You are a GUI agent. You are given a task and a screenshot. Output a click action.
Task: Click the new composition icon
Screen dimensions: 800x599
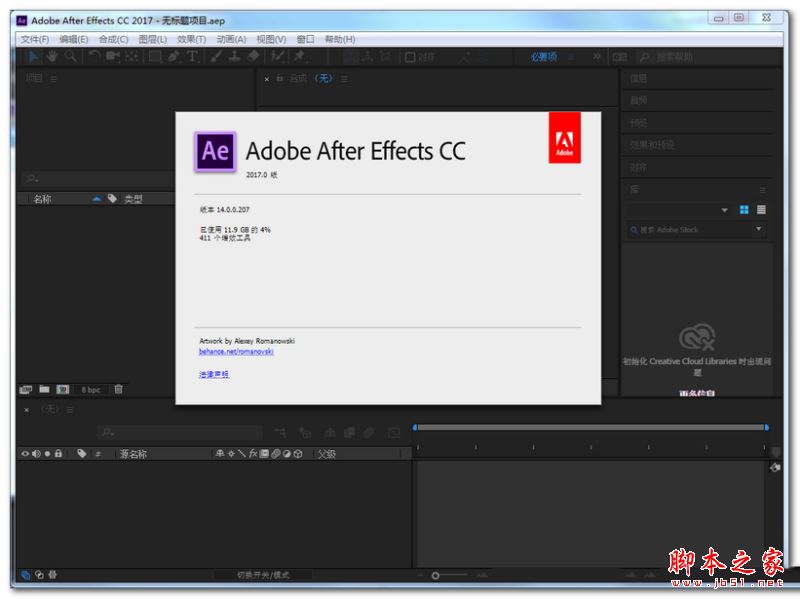coord(63,390)
